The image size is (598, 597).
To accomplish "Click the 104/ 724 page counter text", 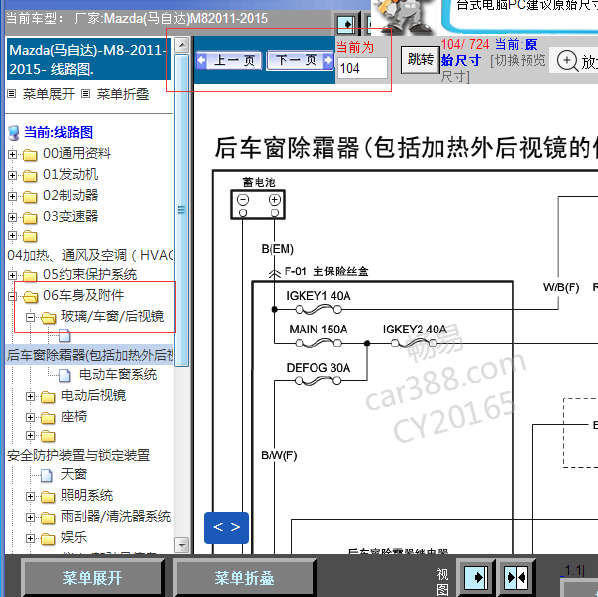I will coord(465,44).
